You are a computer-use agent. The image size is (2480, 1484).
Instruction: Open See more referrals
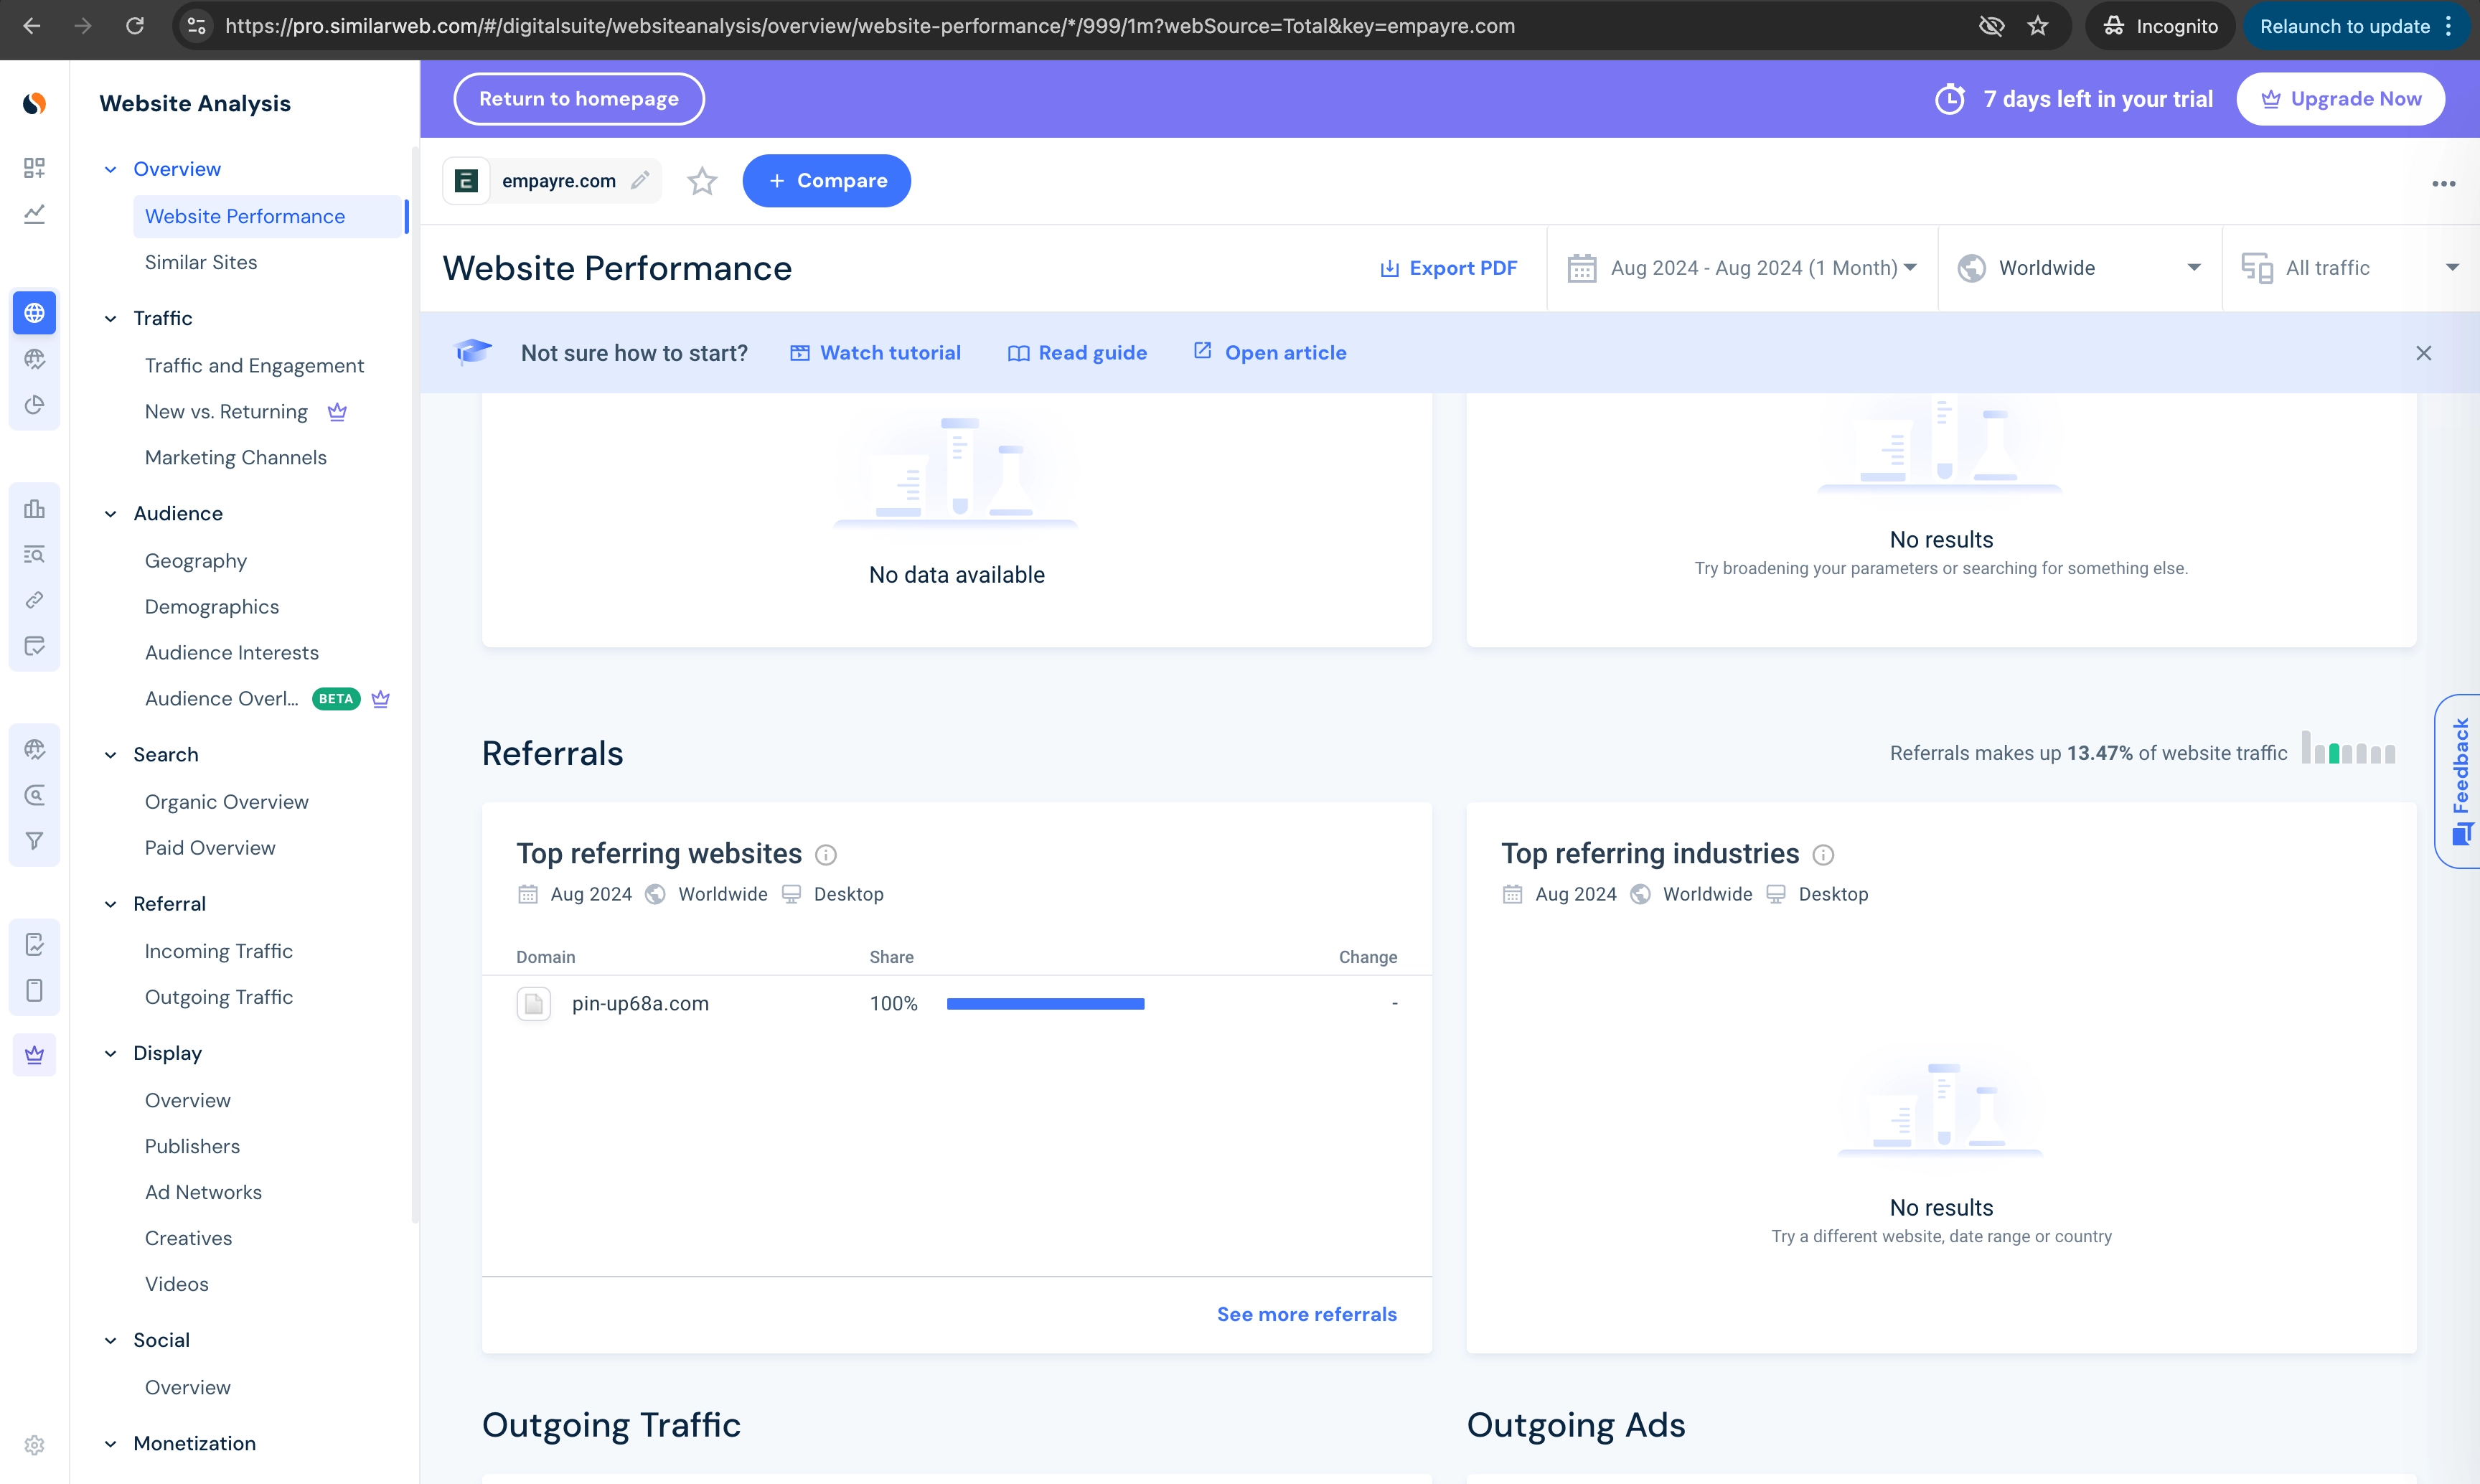(x=1306, y=1314)
